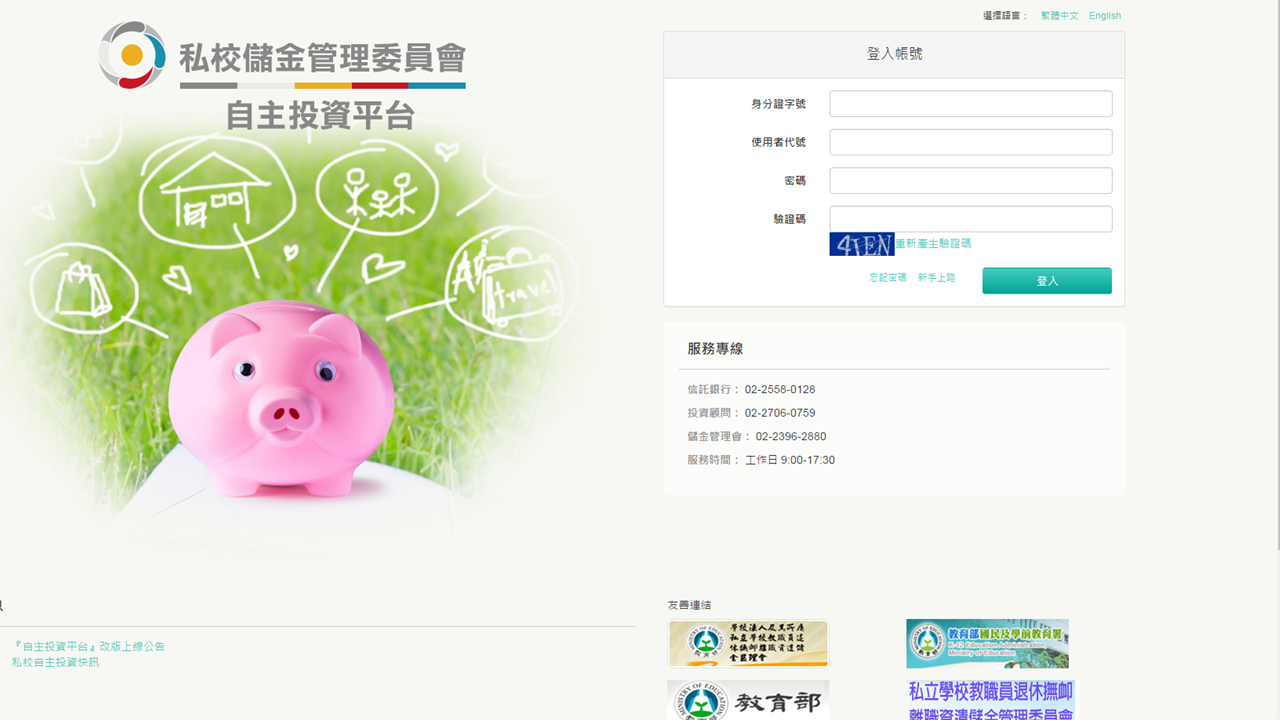Viewport: 1280px width, 720px height.
Task: Open the 忘記密碼 link
Action: 888,277
